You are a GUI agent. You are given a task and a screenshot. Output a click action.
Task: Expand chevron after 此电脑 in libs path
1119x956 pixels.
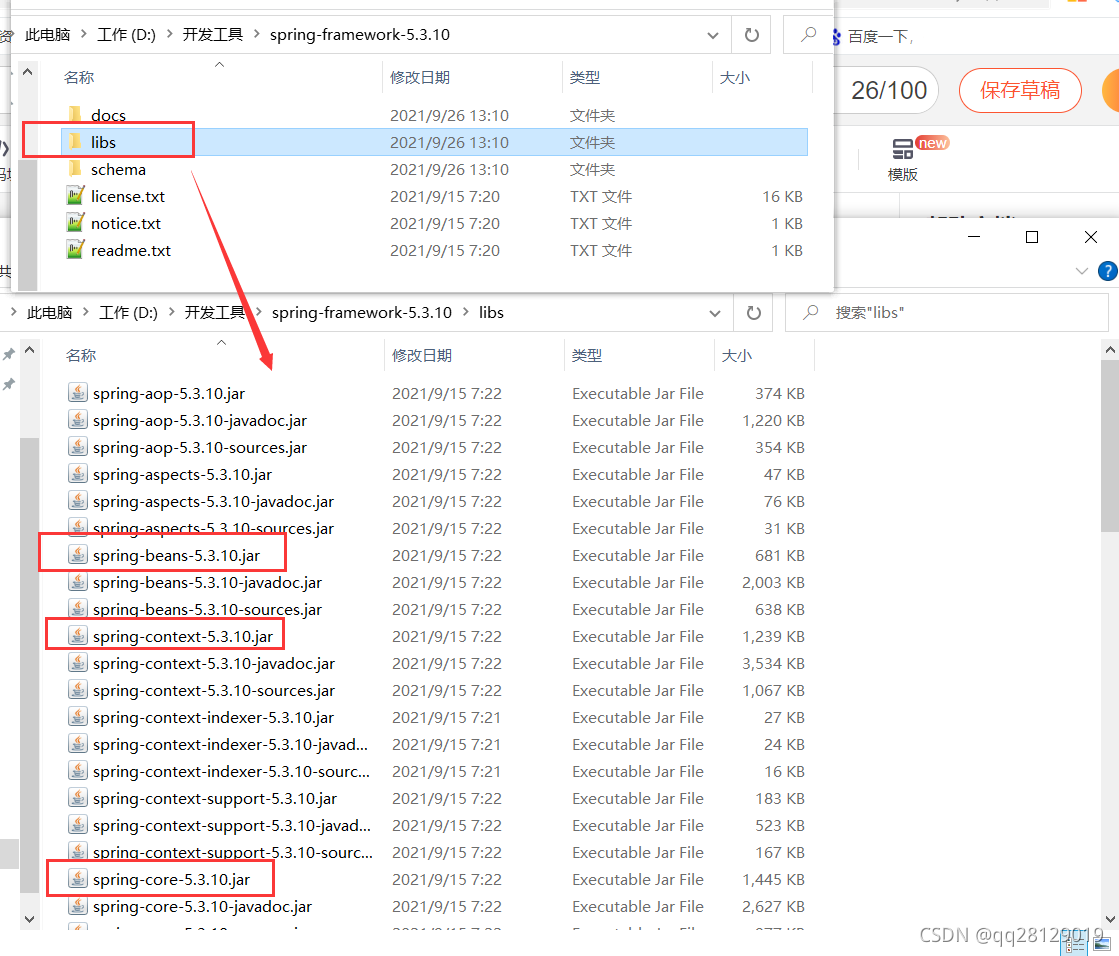pyautogui.click(x=86, y=312)
